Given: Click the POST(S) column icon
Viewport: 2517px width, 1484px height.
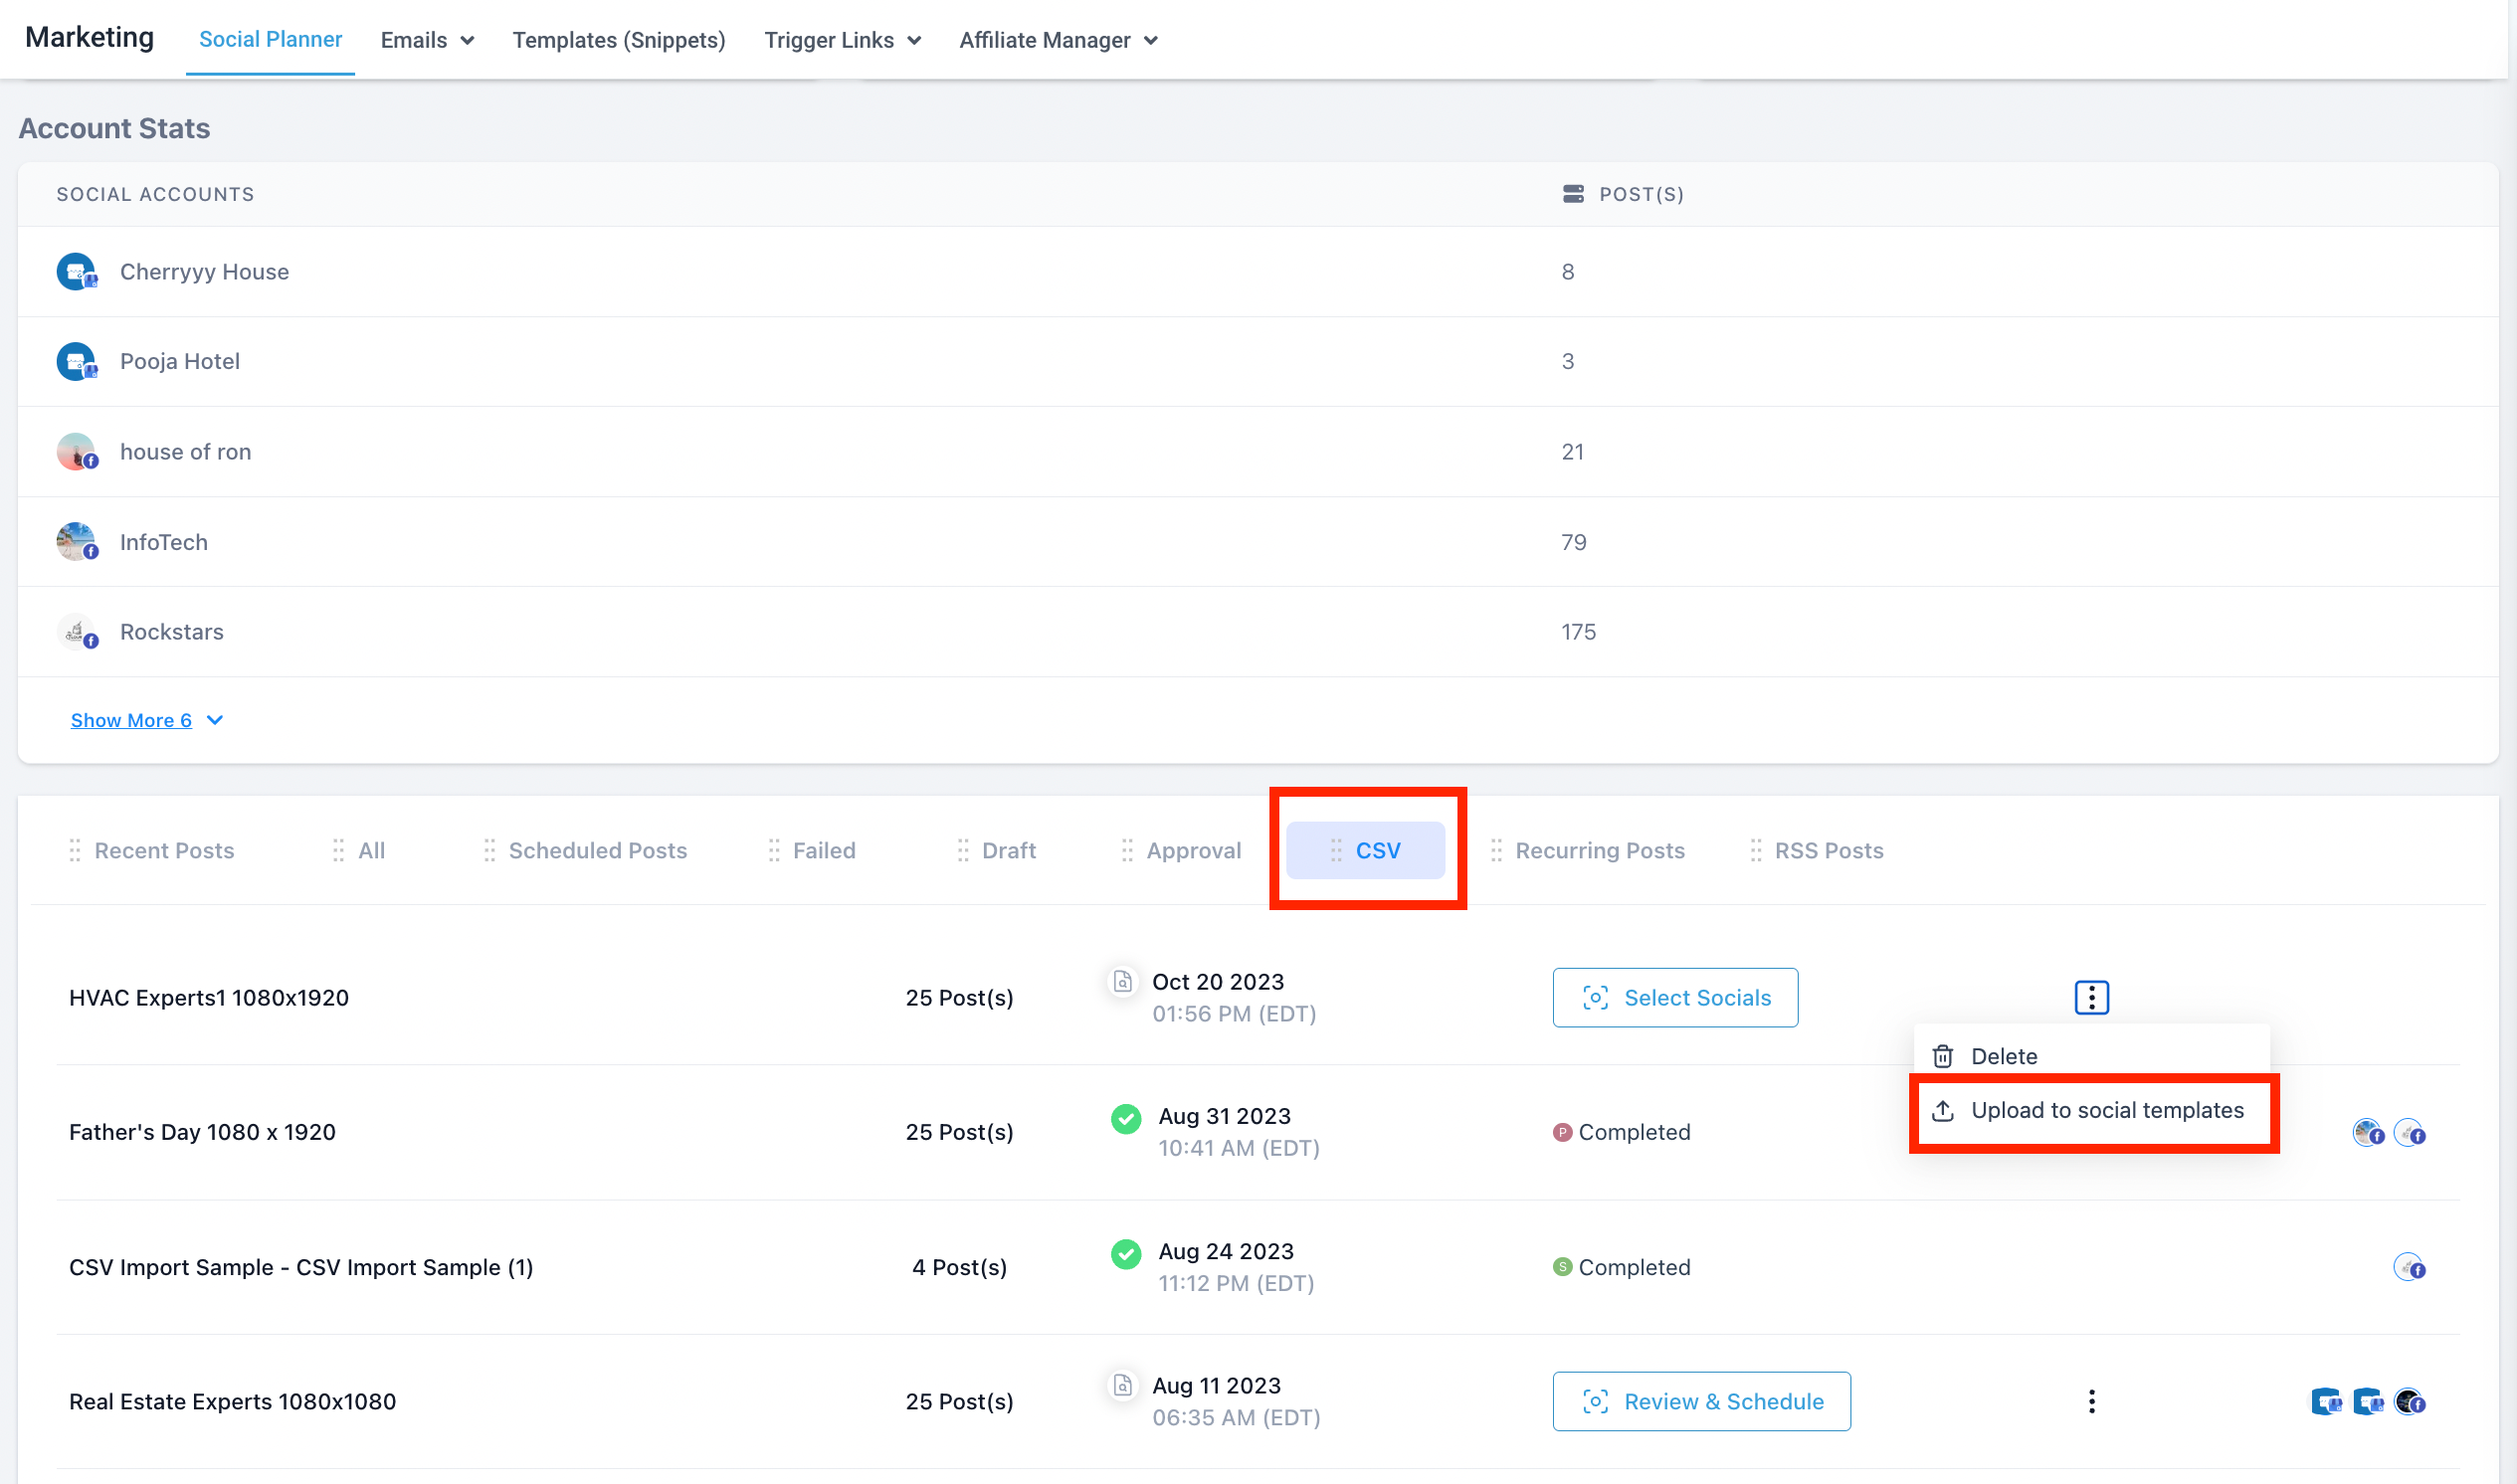Looking at the screenshot, I should [1573, 194].
